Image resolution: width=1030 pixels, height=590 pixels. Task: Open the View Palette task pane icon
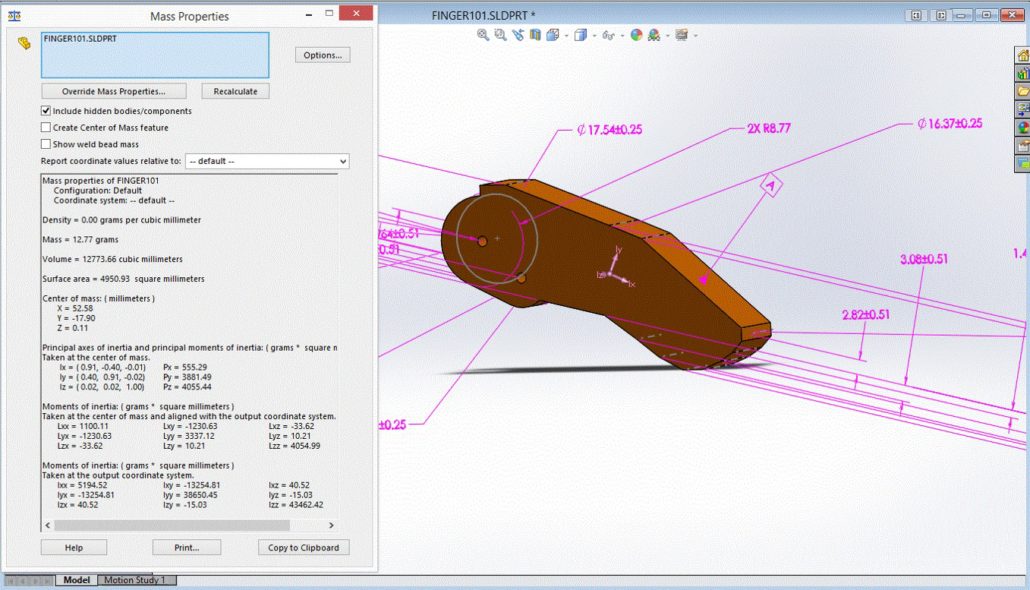click(1023, 109)
